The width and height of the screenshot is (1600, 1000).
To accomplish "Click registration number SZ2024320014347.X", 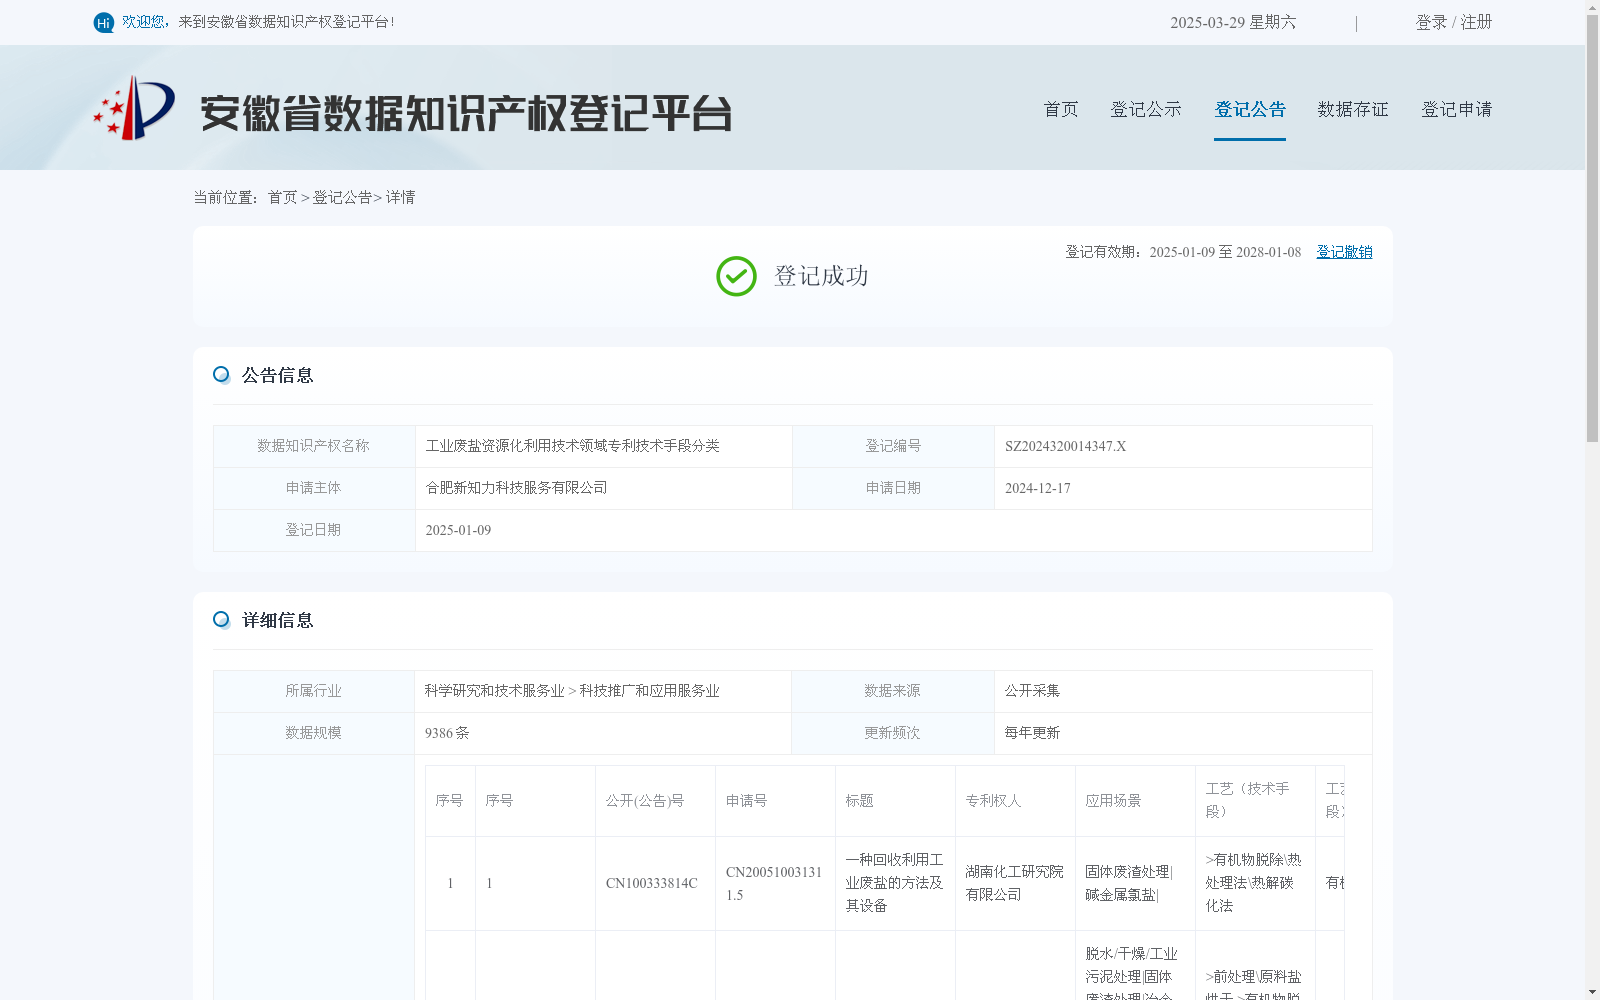I will (x=1065, y=446).
